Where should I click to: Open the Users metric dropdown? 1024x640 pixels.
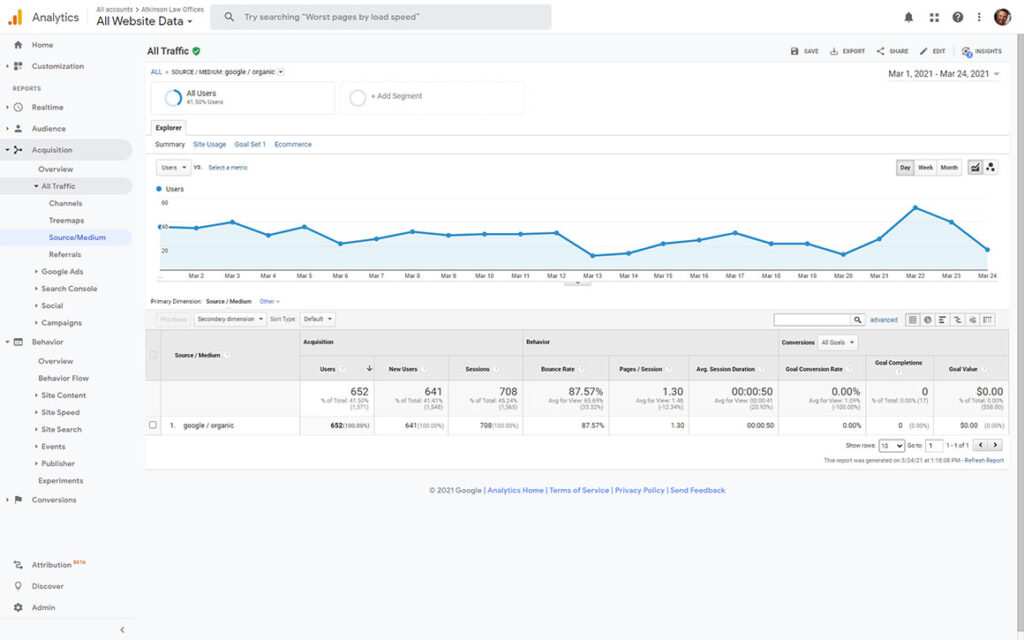tap(174, 168)
